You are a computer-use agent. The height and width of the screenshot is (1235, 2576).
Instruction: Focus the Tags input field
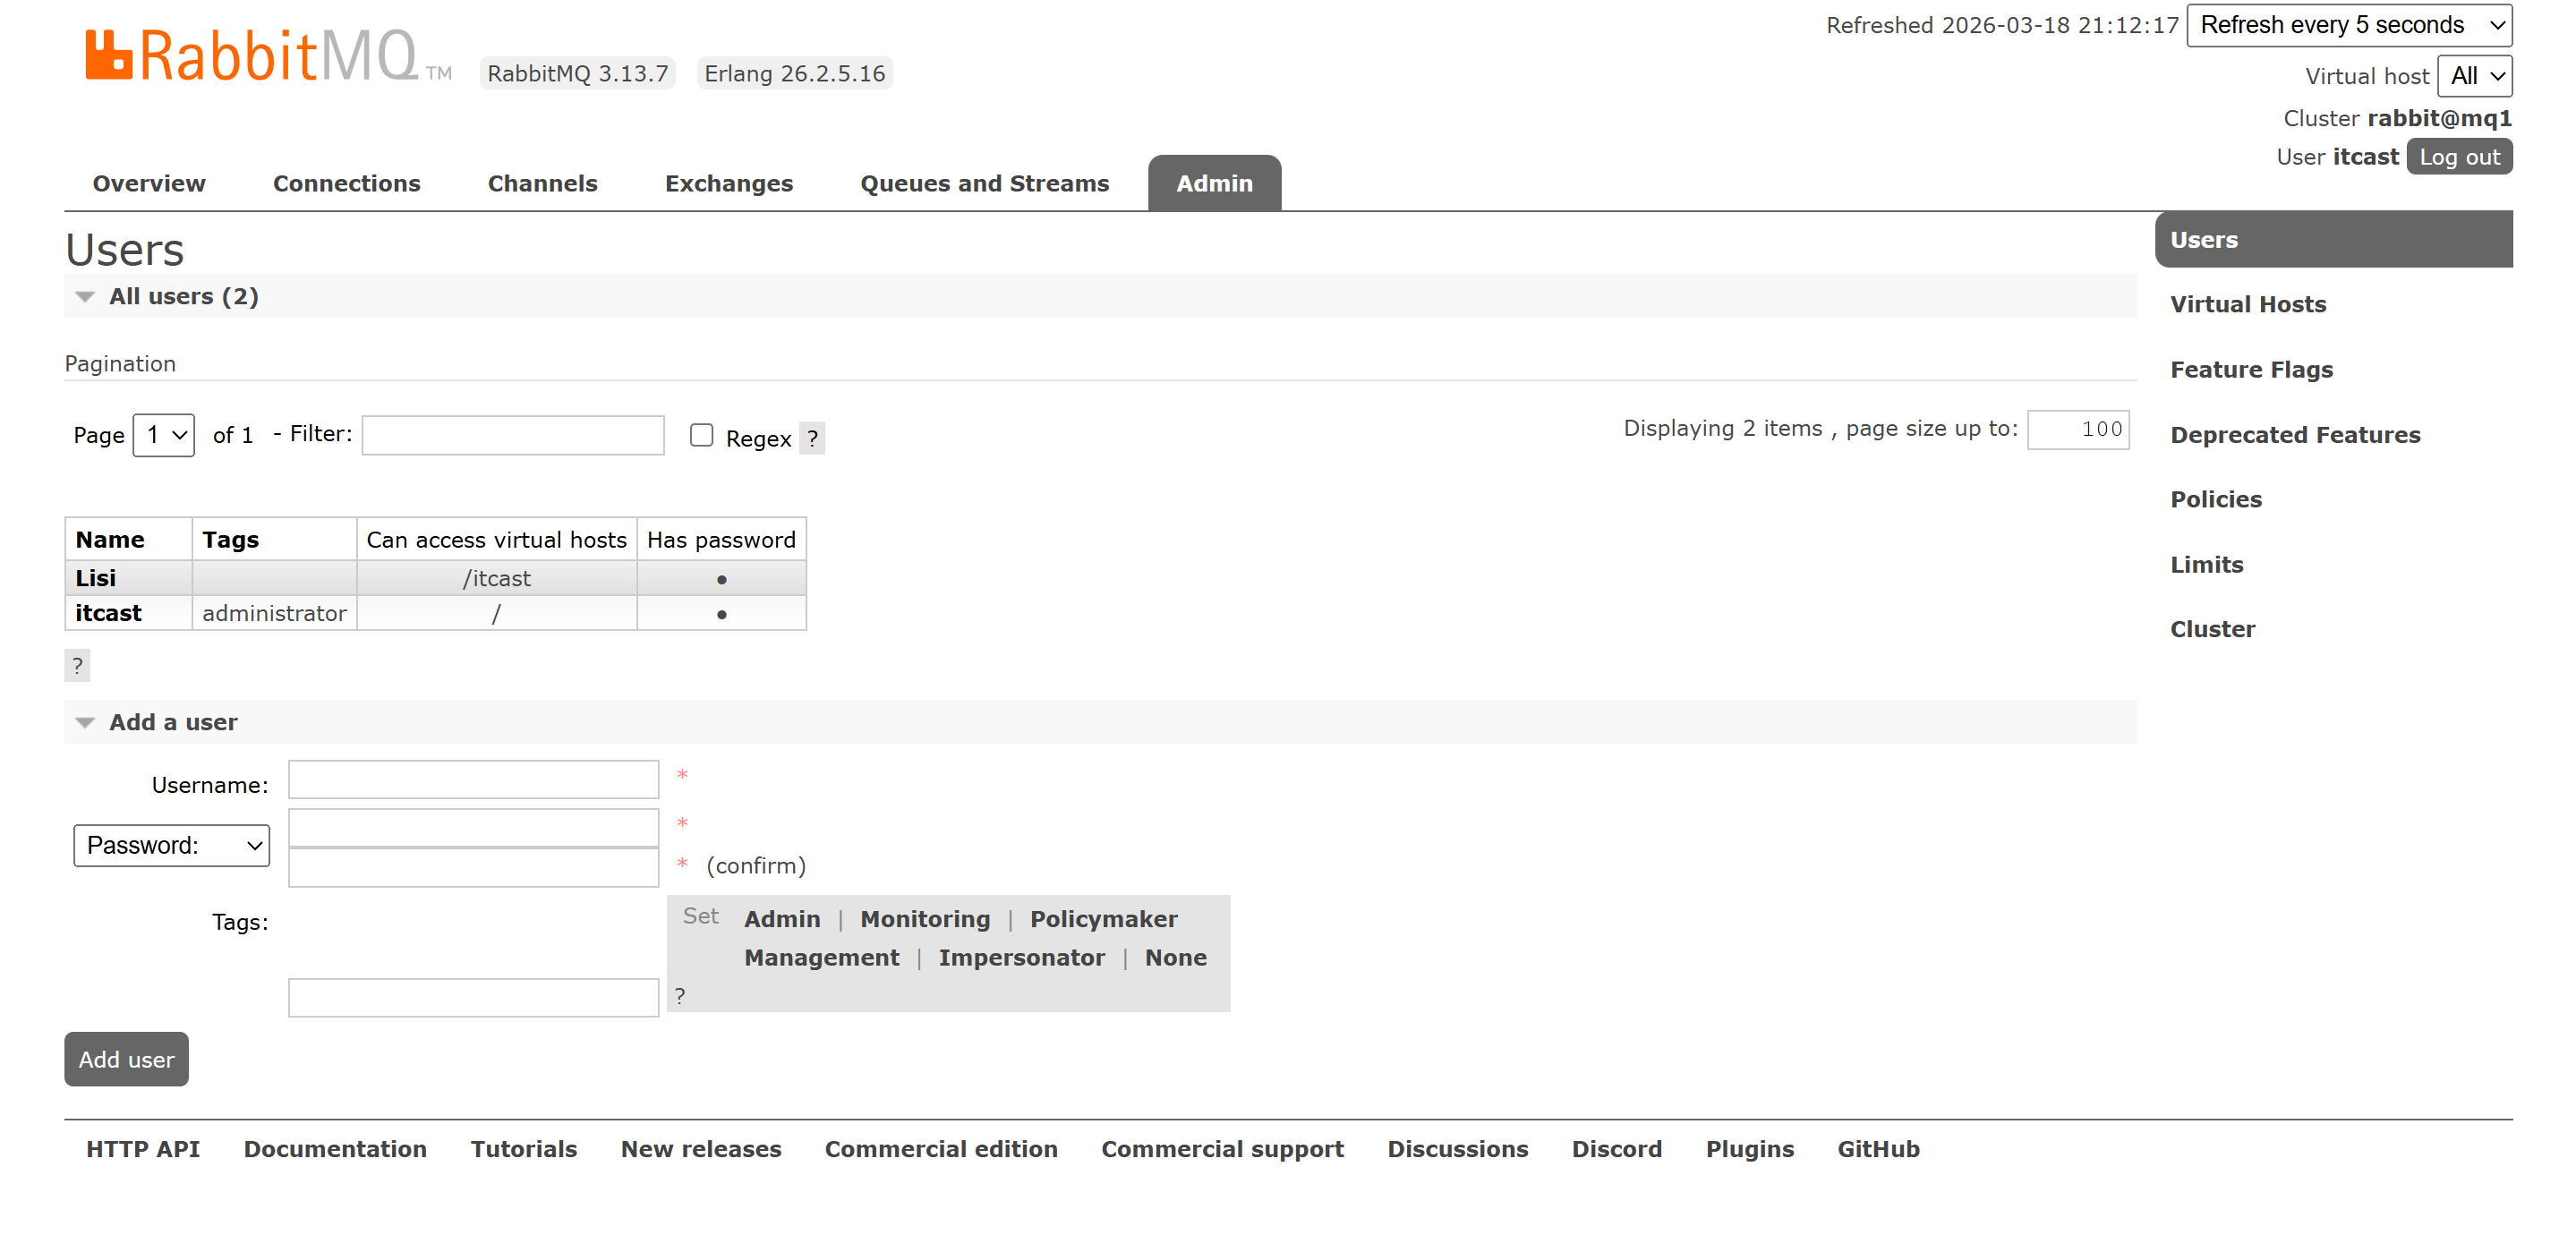pyautogui.click(x=473, y=998)
